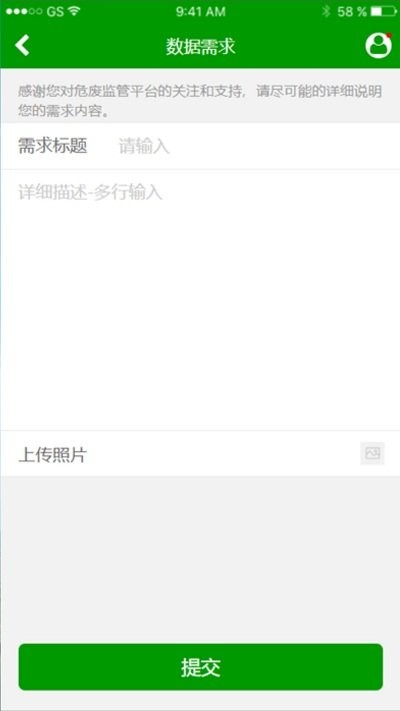The width and height of the screenshot is (400, 711).
Task: Focus the 需求标题 请输入 field
Action: pos(200,146)
